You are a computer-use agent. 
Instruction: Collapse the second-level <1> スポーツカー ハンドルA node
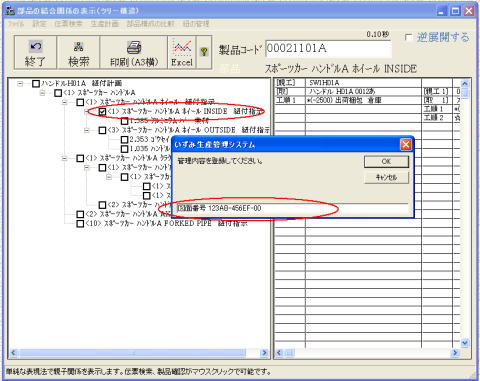(x=42, y=93)
